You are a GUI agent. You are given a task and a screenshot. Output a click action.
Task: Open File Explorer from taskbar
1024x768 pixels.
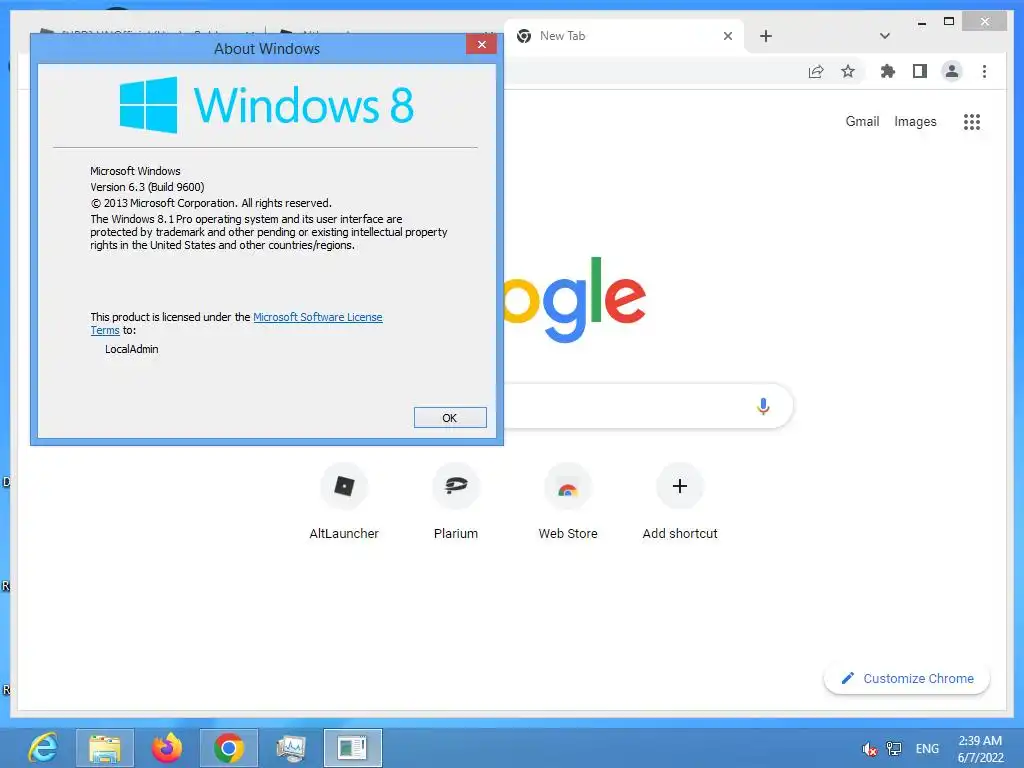click(x=104, y=748)
